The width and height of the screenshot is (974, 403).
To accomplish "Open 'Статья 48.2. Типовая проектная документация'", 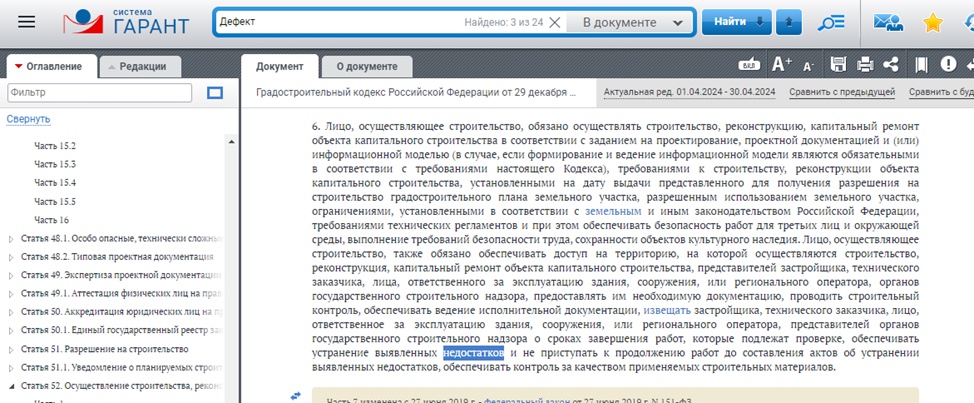I will 117,256.
